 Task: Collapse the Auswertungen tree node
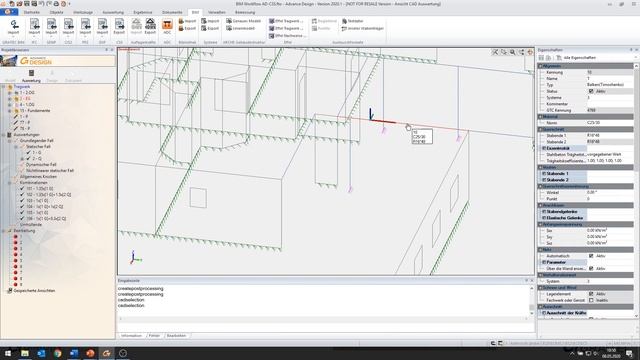[x=4, y=135]
